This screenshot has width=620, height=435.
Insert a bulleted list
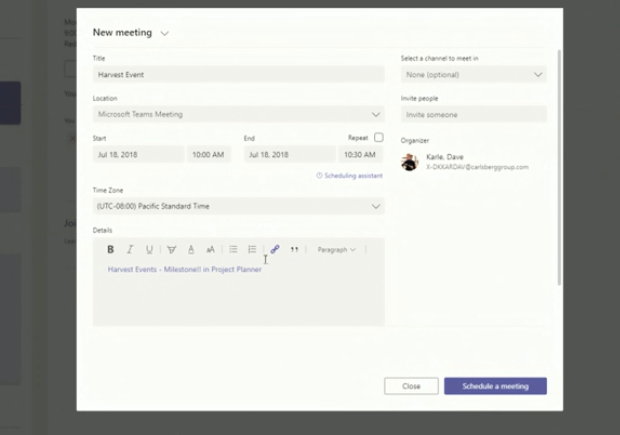tap(233, 250)
